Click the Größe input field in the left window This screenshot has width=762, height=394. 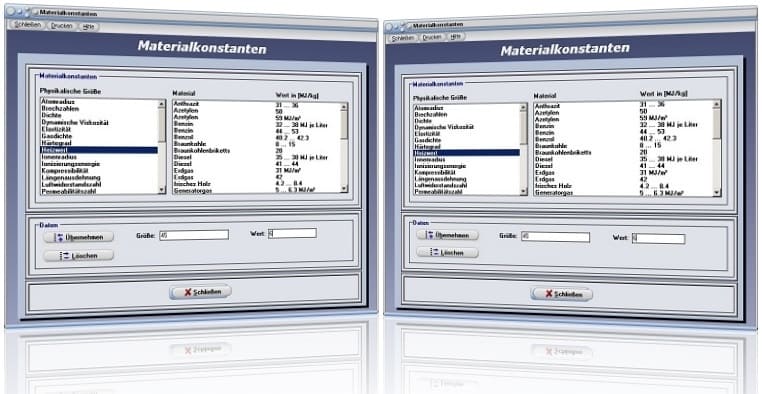pos(194,235)
